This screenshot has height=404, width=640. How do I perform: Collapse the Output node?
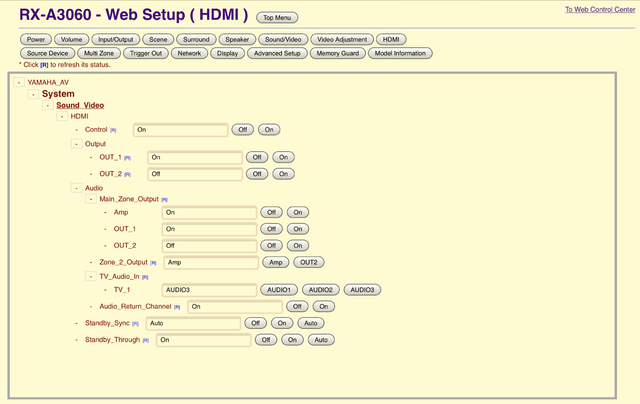pos(76,144)
